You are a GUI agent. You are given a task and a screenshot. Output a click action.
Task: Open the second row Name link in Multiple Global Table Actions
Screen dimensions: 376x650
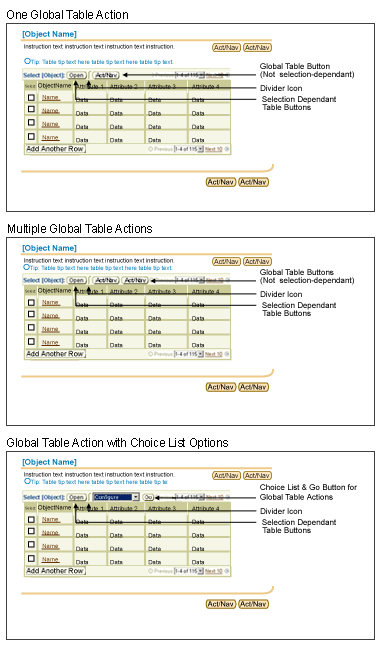coord(51,316)
